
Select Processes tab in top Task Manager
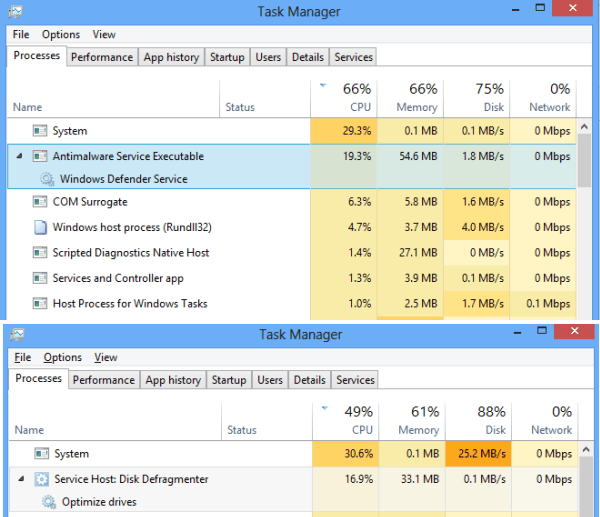(37, 56)
